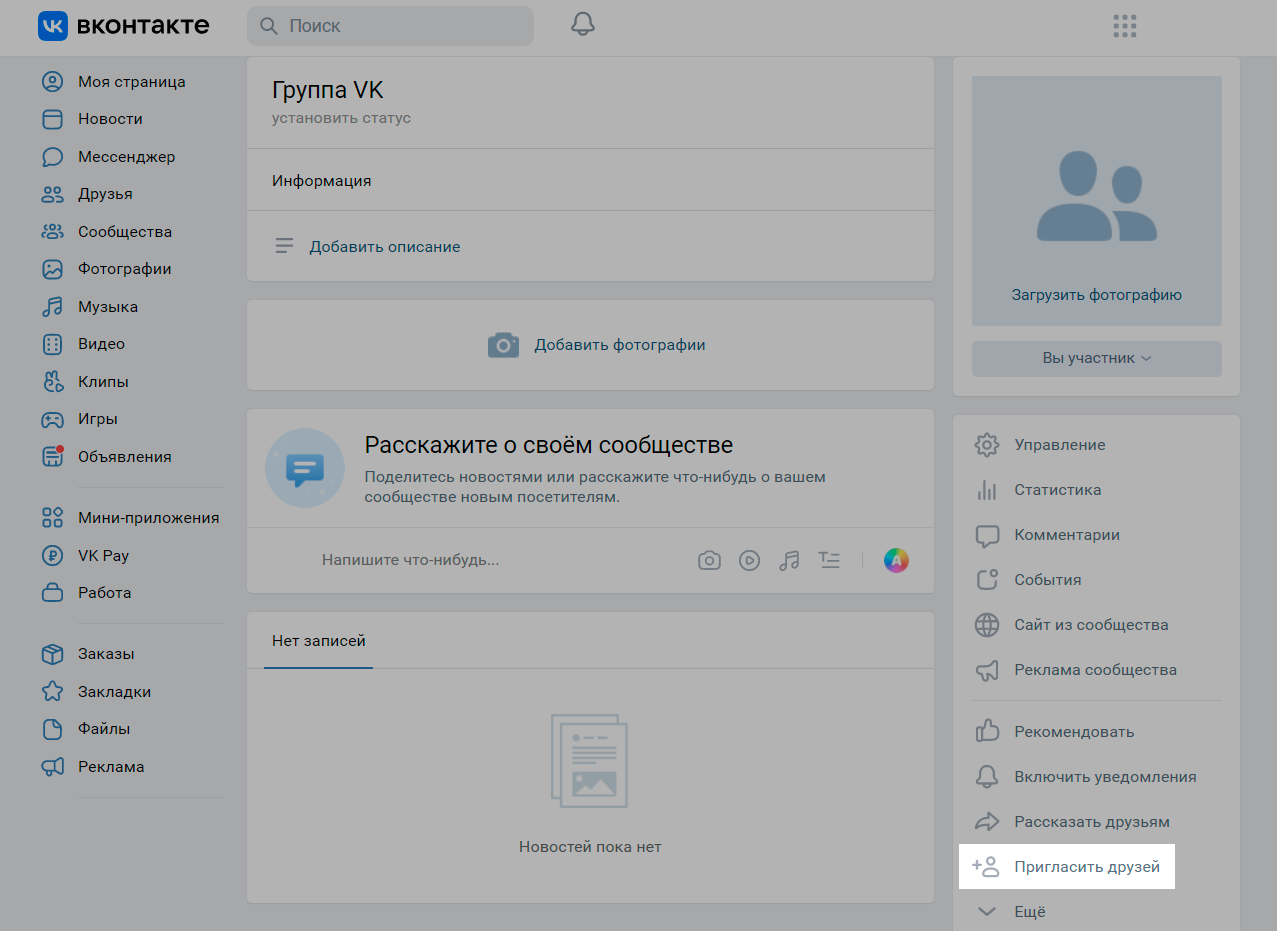This screenshot has width=1277, height=931.
Task: Attach a photo using camera icon in post box
Action: pyautogui.click(x=709, y=560)
